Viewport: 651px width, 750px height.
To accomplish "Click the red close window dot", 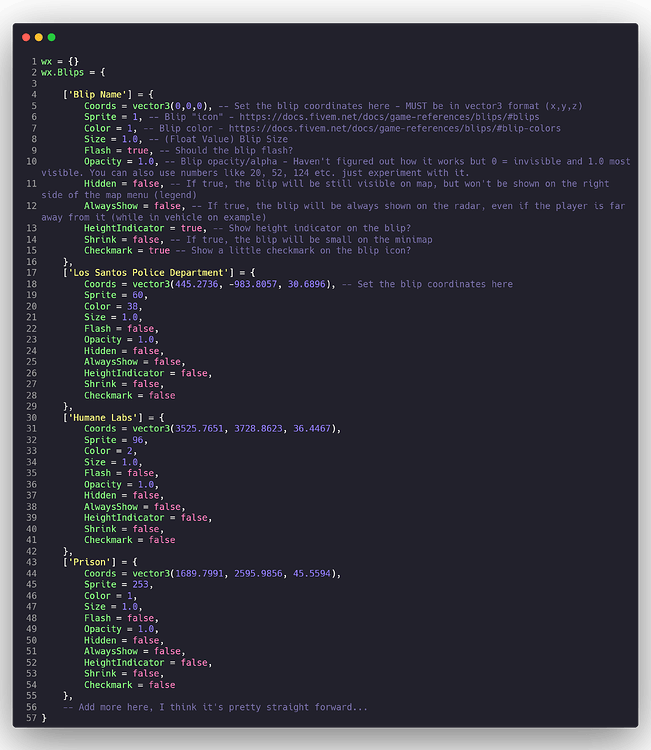I will [26, 37].
